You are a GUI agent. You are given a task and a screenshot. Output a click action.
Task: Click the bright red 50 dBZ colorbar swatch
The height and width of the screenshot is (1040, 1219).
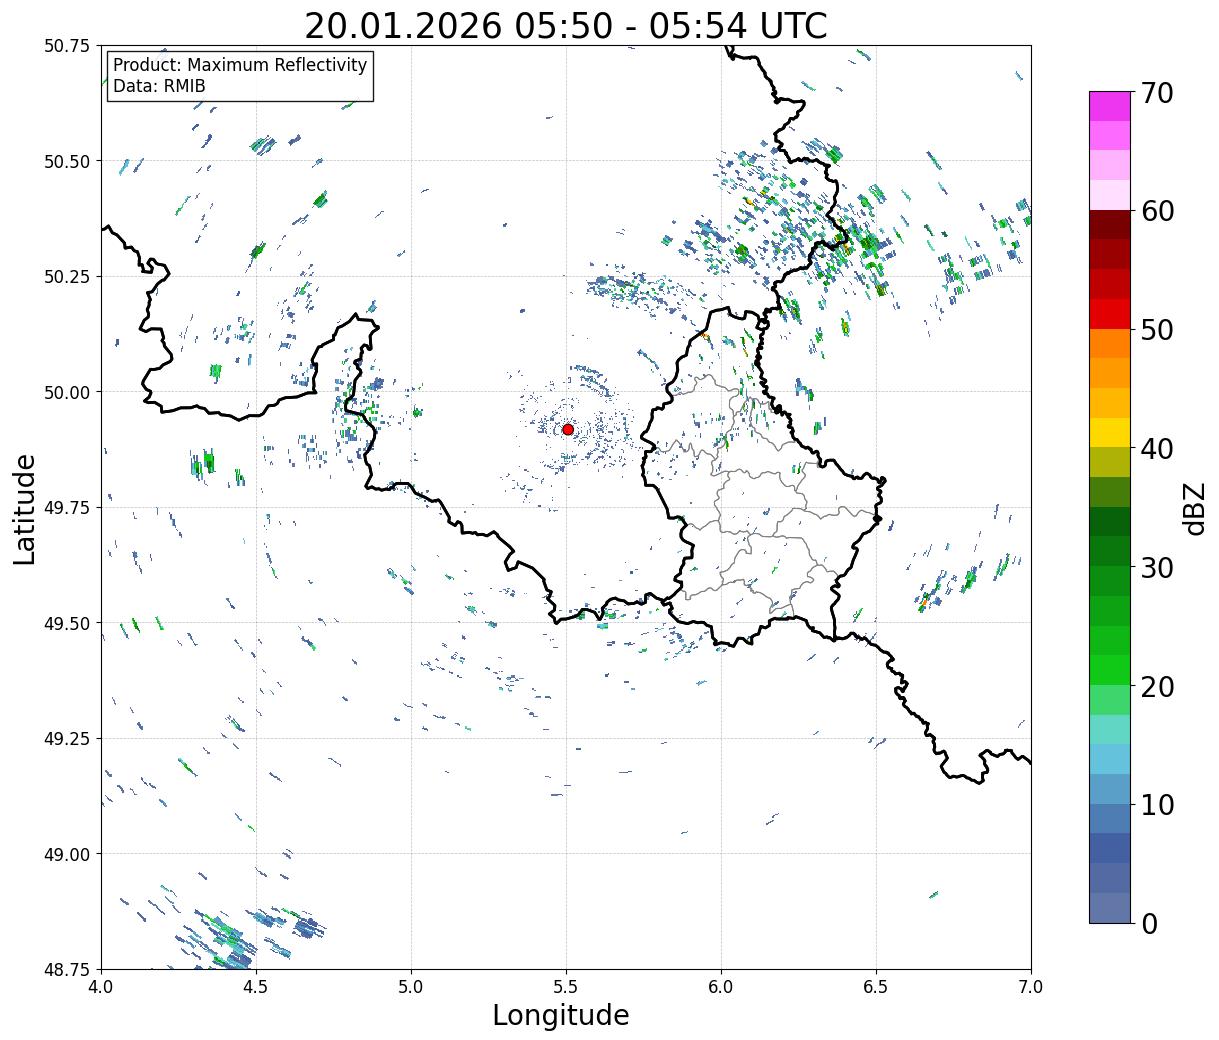[1110, 314]
